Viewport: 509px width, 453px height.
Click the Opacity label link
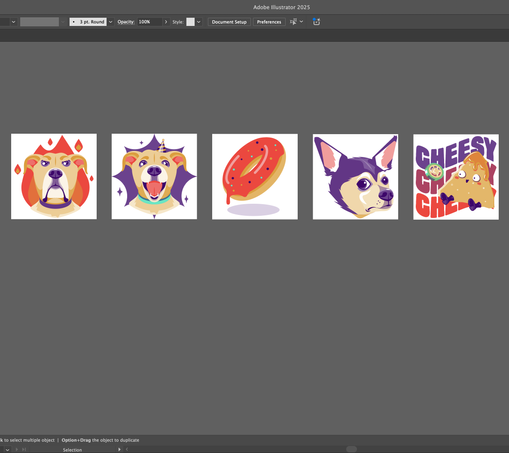[x=125, y=22]
